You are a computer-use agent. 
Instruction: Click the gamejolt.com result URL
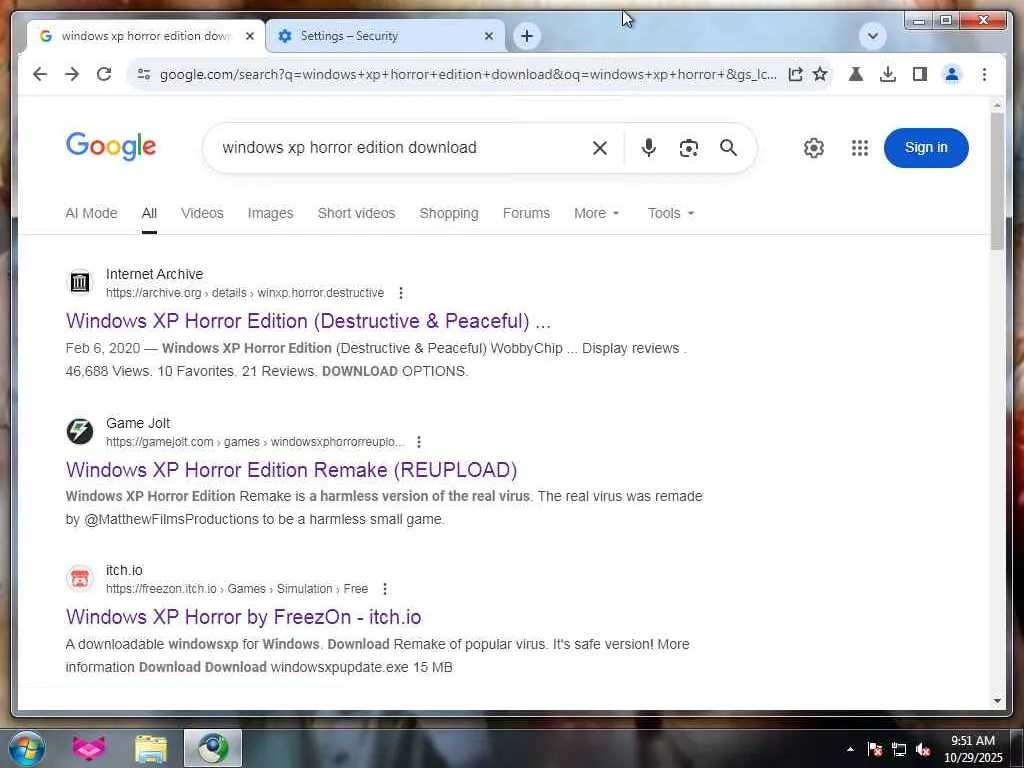point(255,442)
